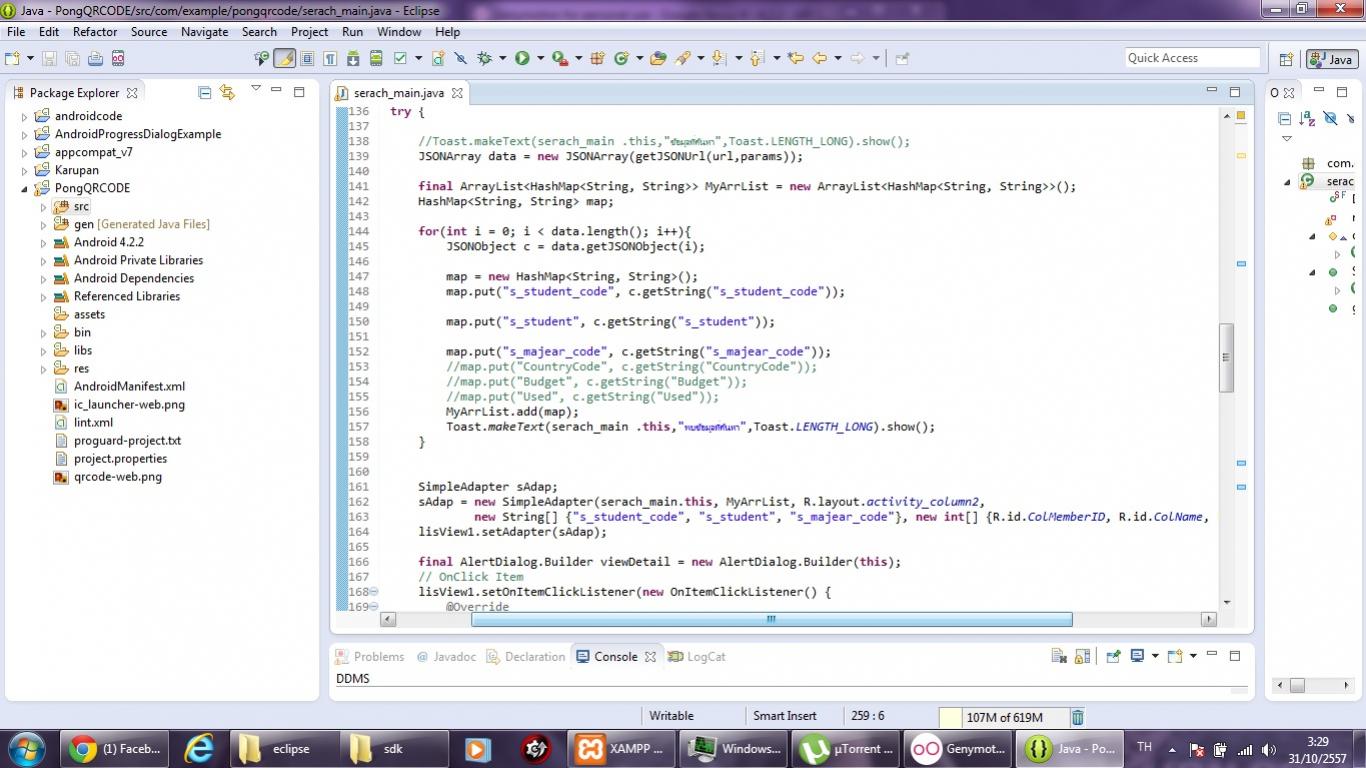The height and width of the screenshot is (768, 1366).
Task: Click the Lint warnings checkmark icon
Action: pos(400,58)
